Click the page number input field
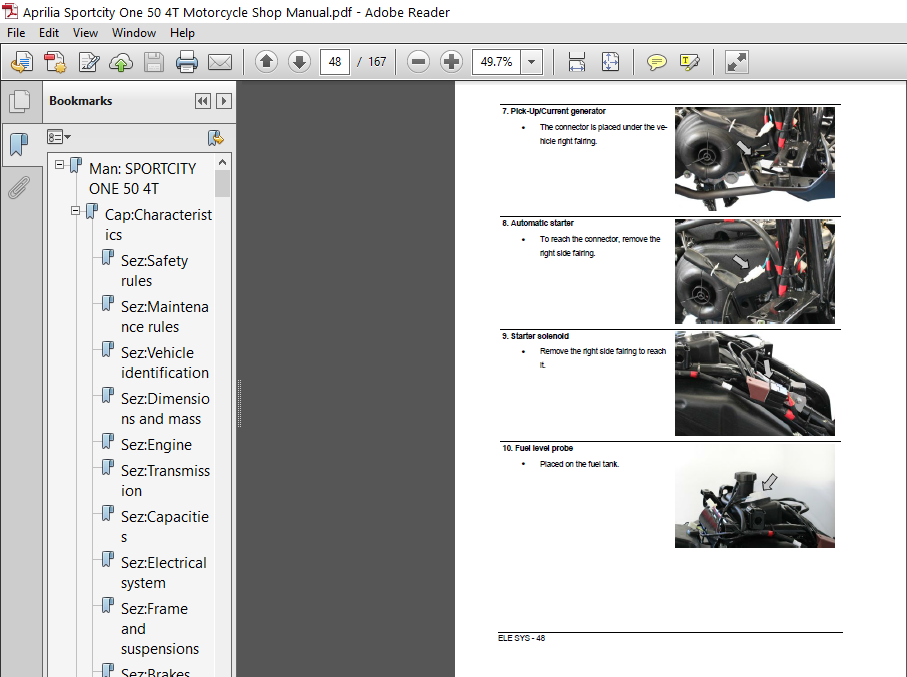Screen dimensions: 907x677 [335, 61]
